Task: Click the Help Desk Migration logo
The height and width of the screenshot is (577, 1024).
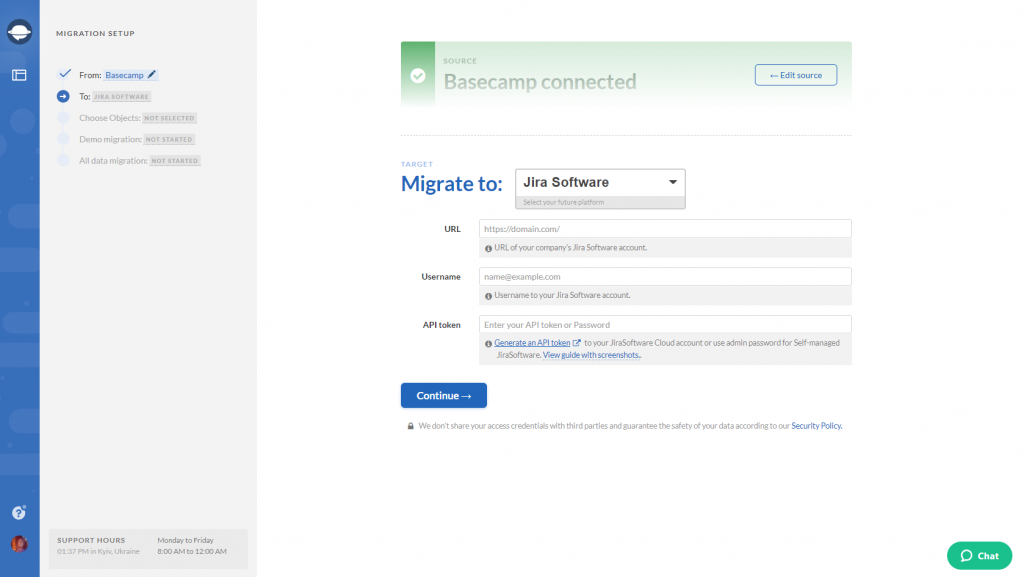Action: [x=19, y=30]
